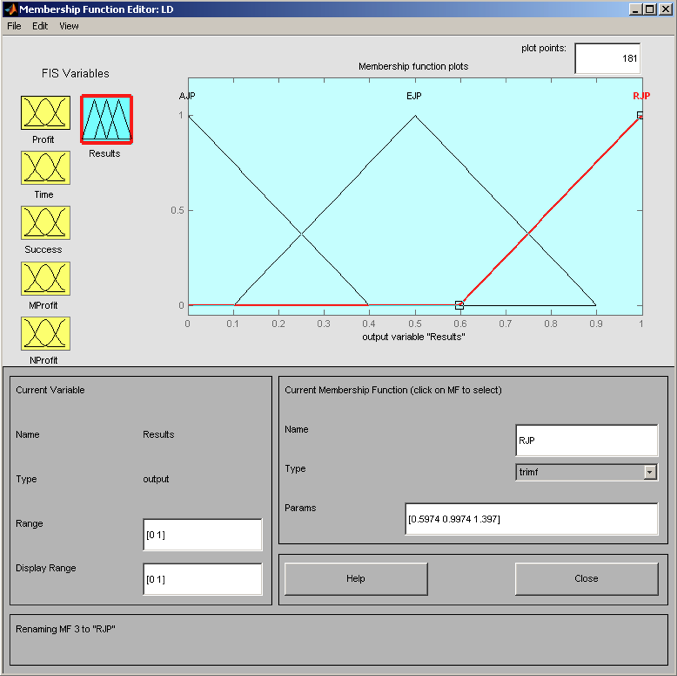Select the AJP membership function label

187,96
